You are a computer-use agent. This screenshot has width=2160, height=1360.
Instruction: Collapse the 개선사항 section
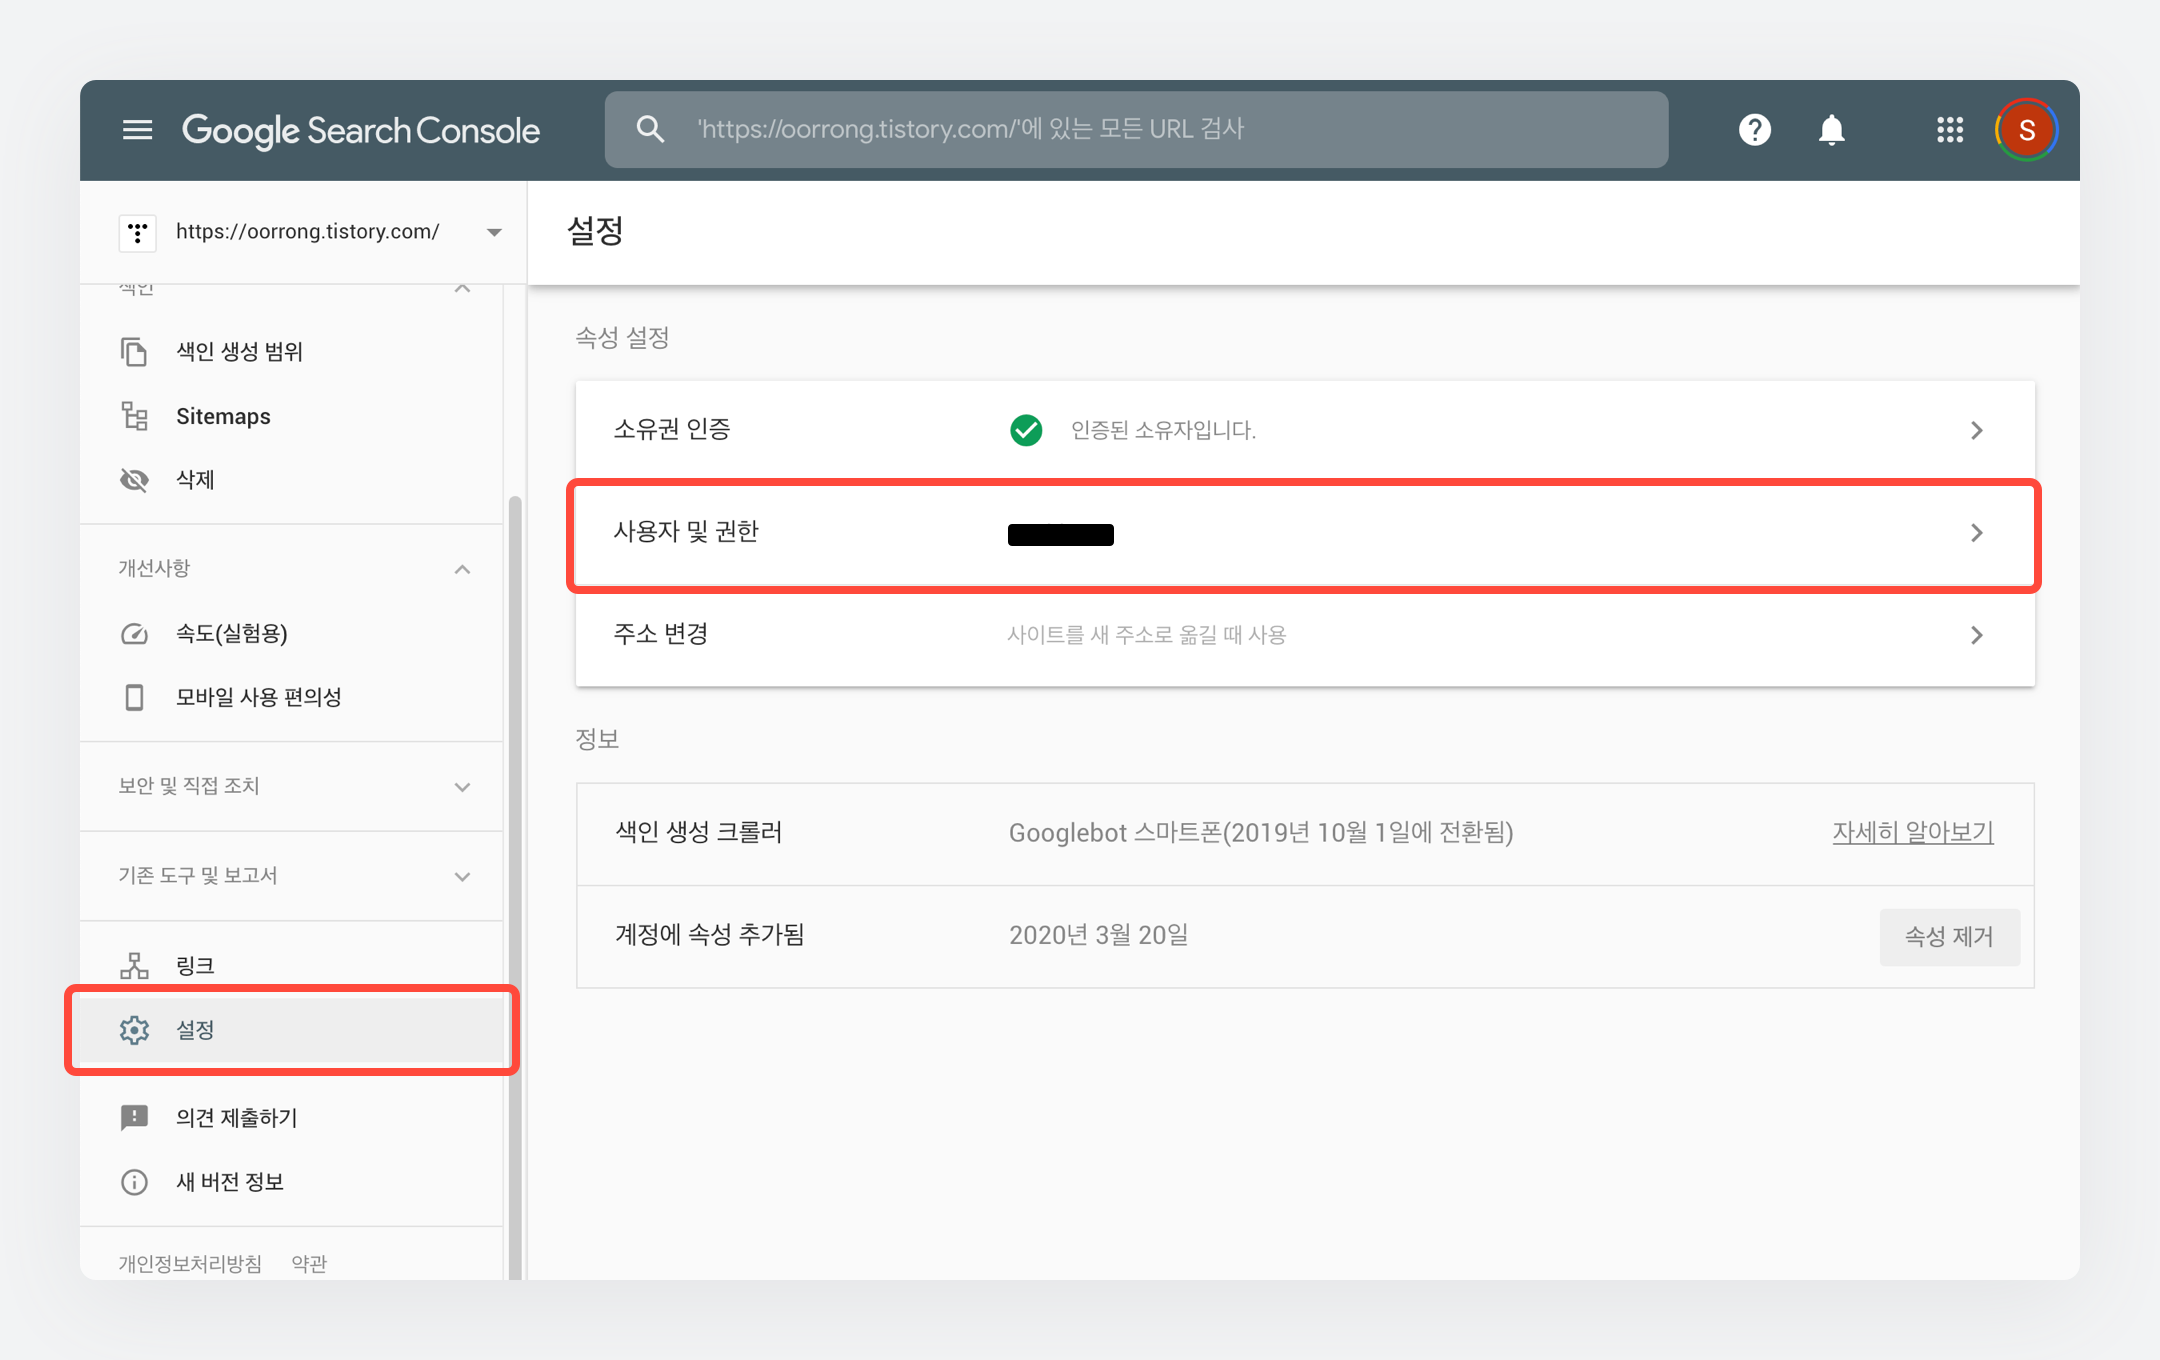pyautogui.click(x=462, y=568)
